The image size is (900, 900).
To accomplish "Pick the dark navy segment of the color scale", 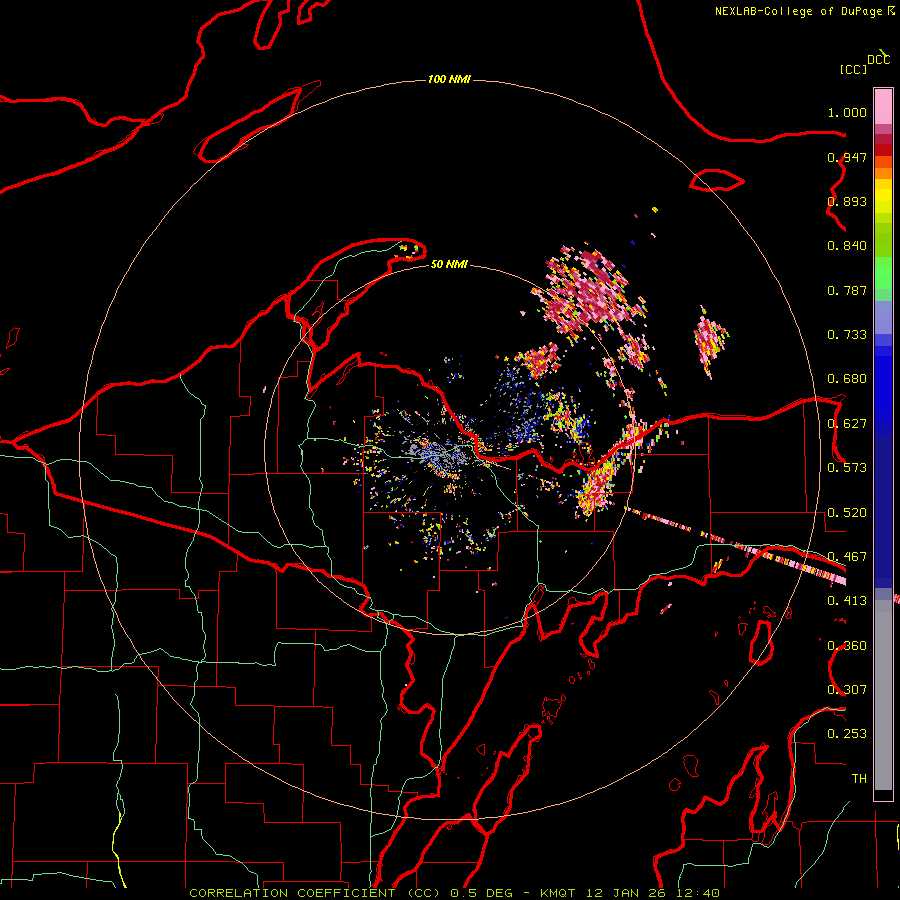I will (x=883, y=511).
